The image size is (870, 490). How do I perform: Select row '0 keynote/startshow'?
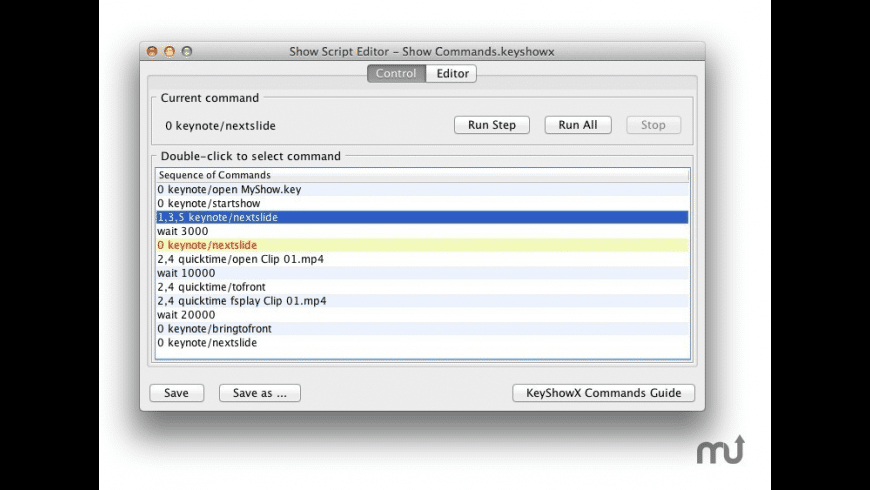[x=422, y=203]
